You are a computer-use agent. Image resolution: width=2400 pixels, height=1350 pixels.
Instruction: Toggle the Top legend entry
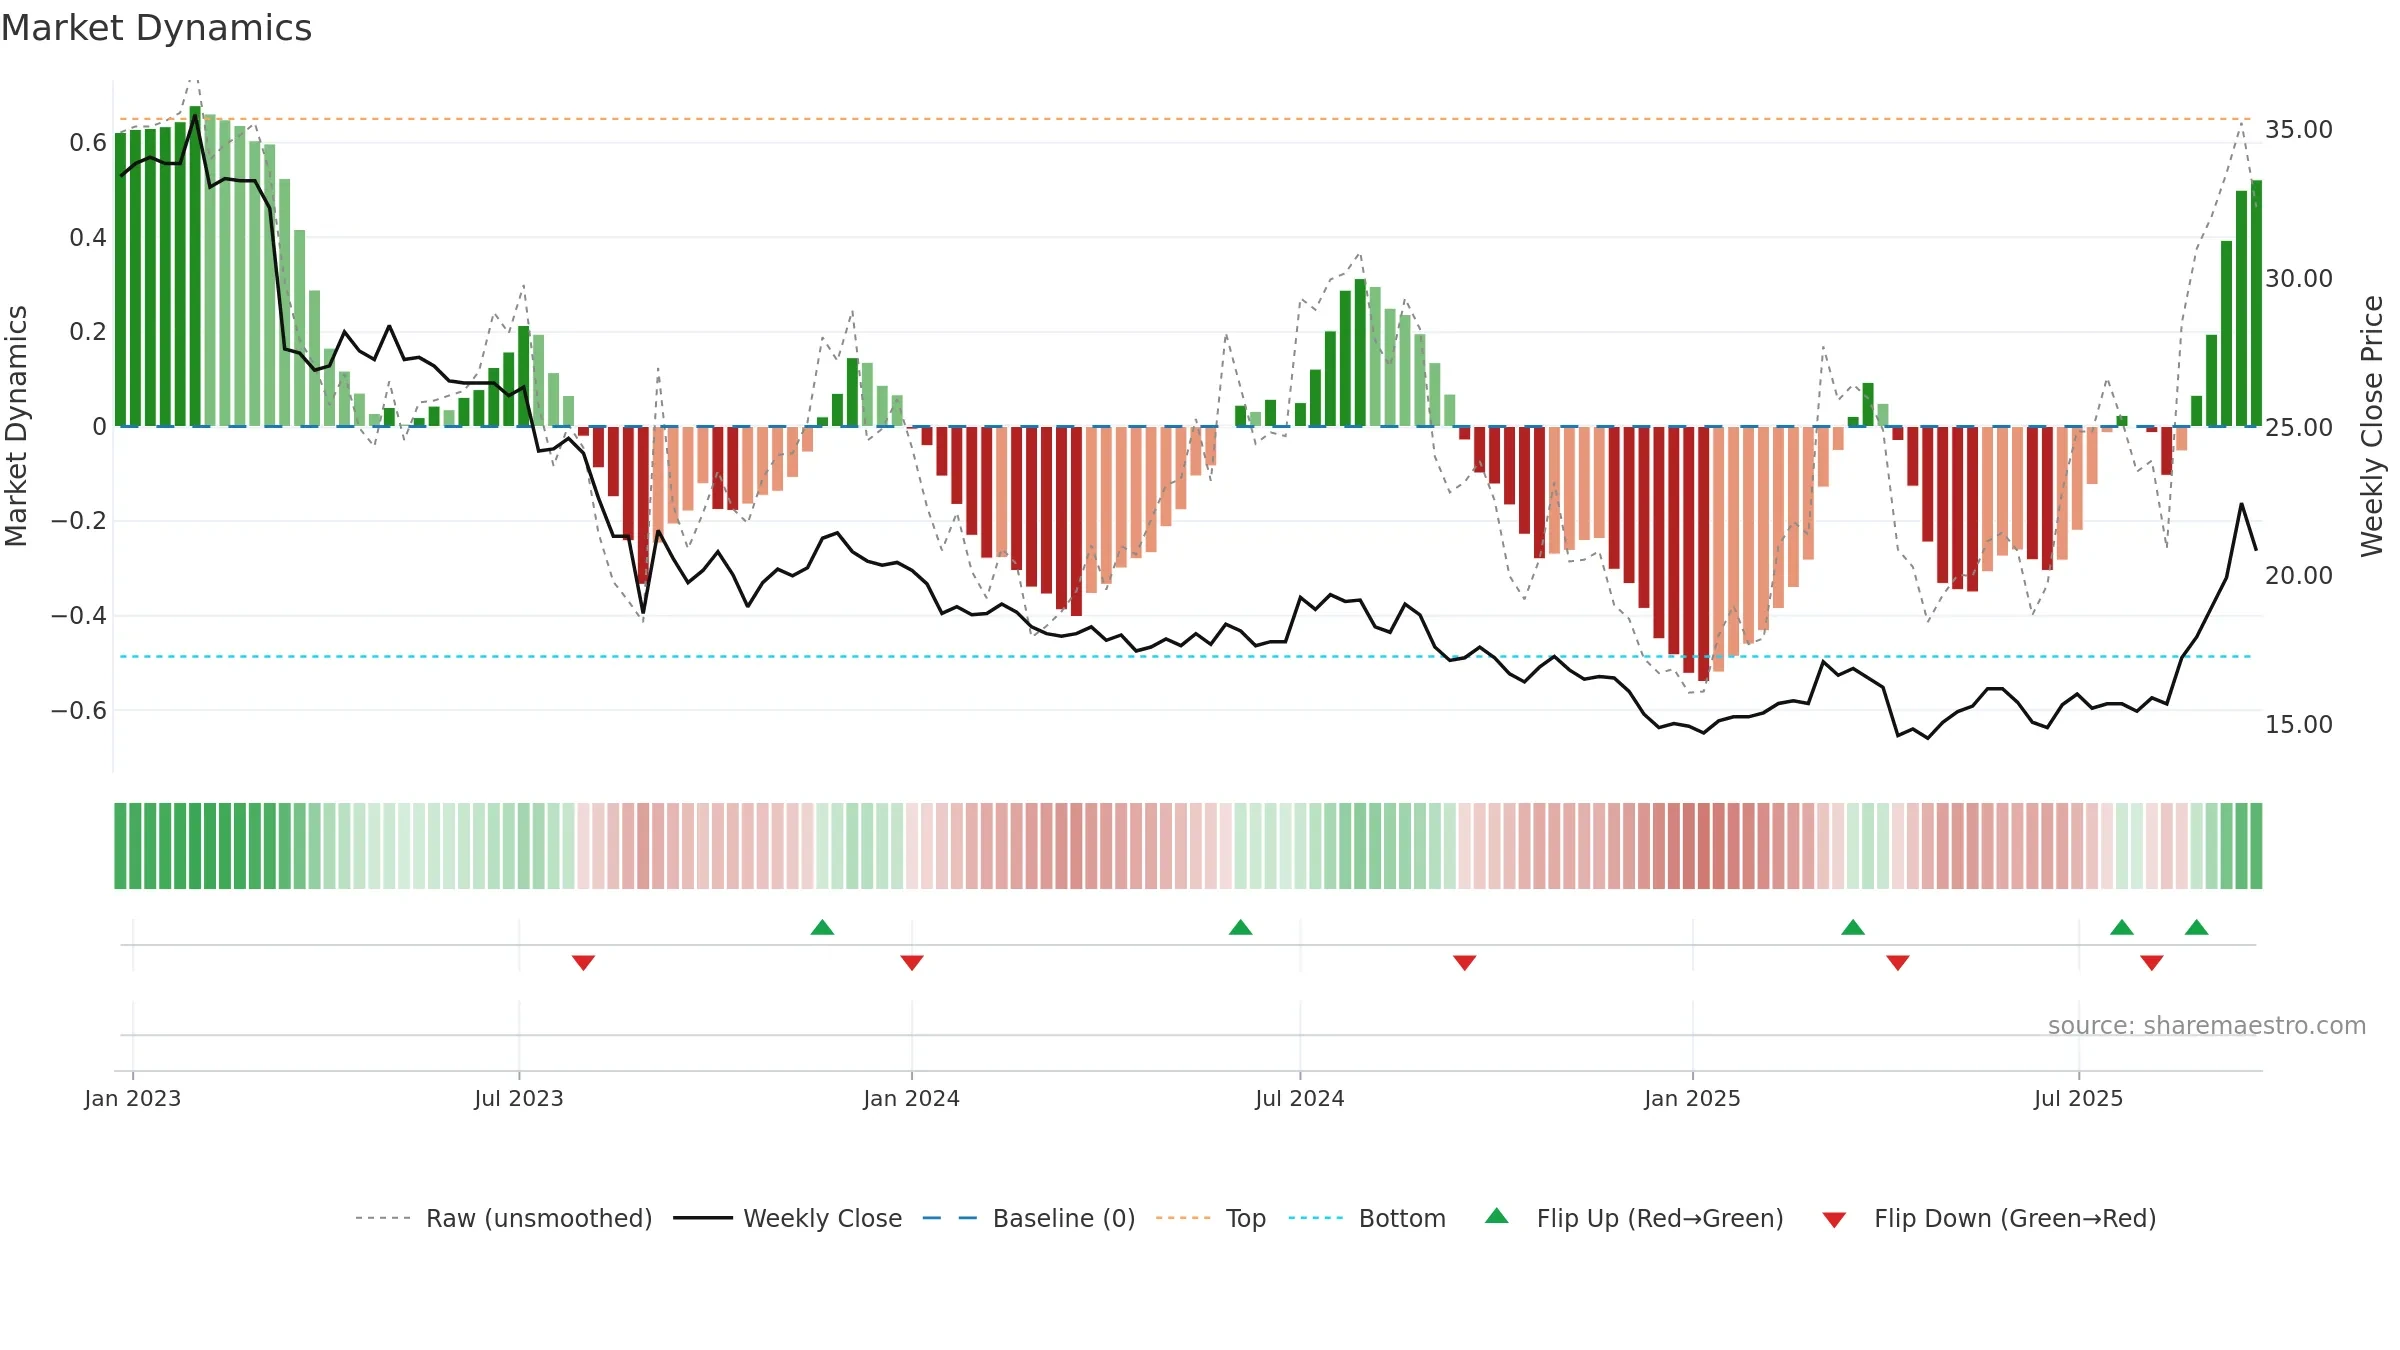[x=1211, y=1218]
